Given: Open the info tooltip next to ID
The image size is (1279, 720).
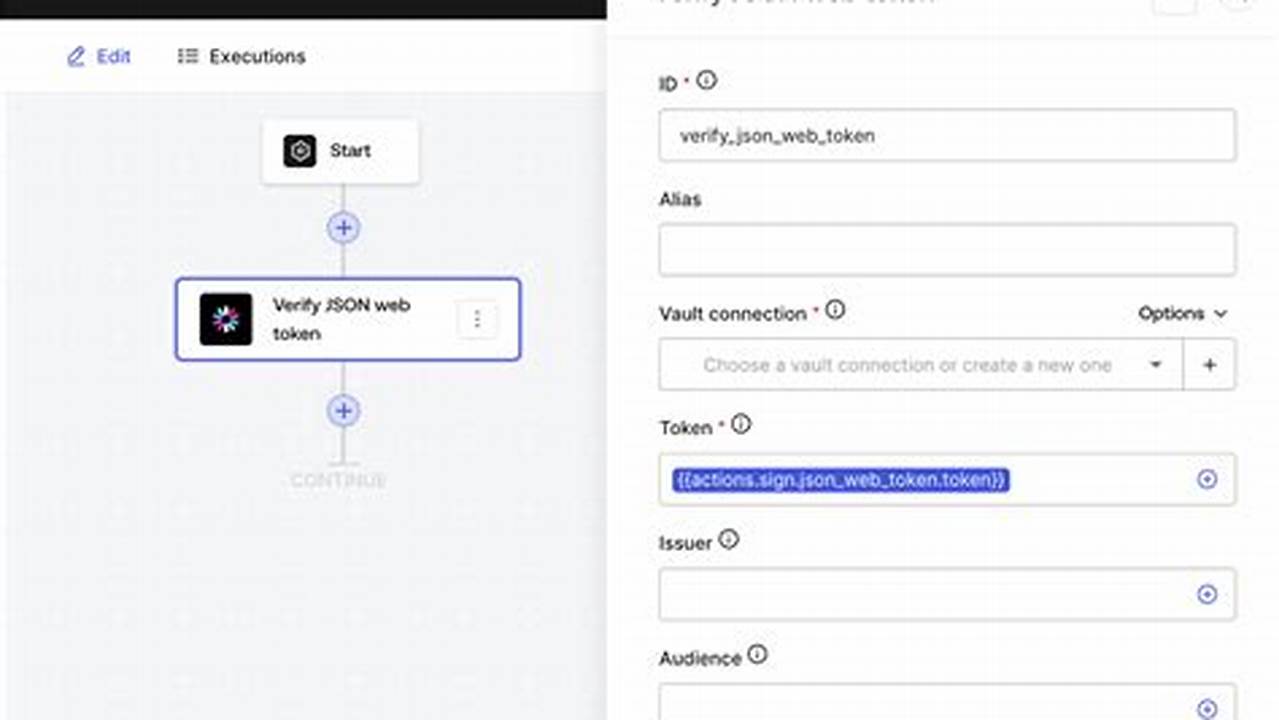Looking at the screenshot, I should pyautogui.click(x=707, y=82).
